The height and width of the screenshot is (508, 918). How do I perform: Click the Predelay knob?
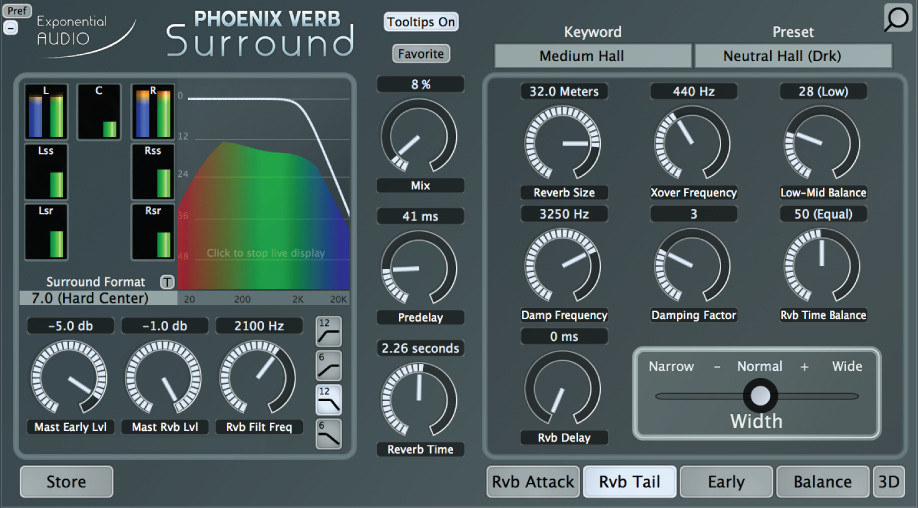tap(419, 268)
